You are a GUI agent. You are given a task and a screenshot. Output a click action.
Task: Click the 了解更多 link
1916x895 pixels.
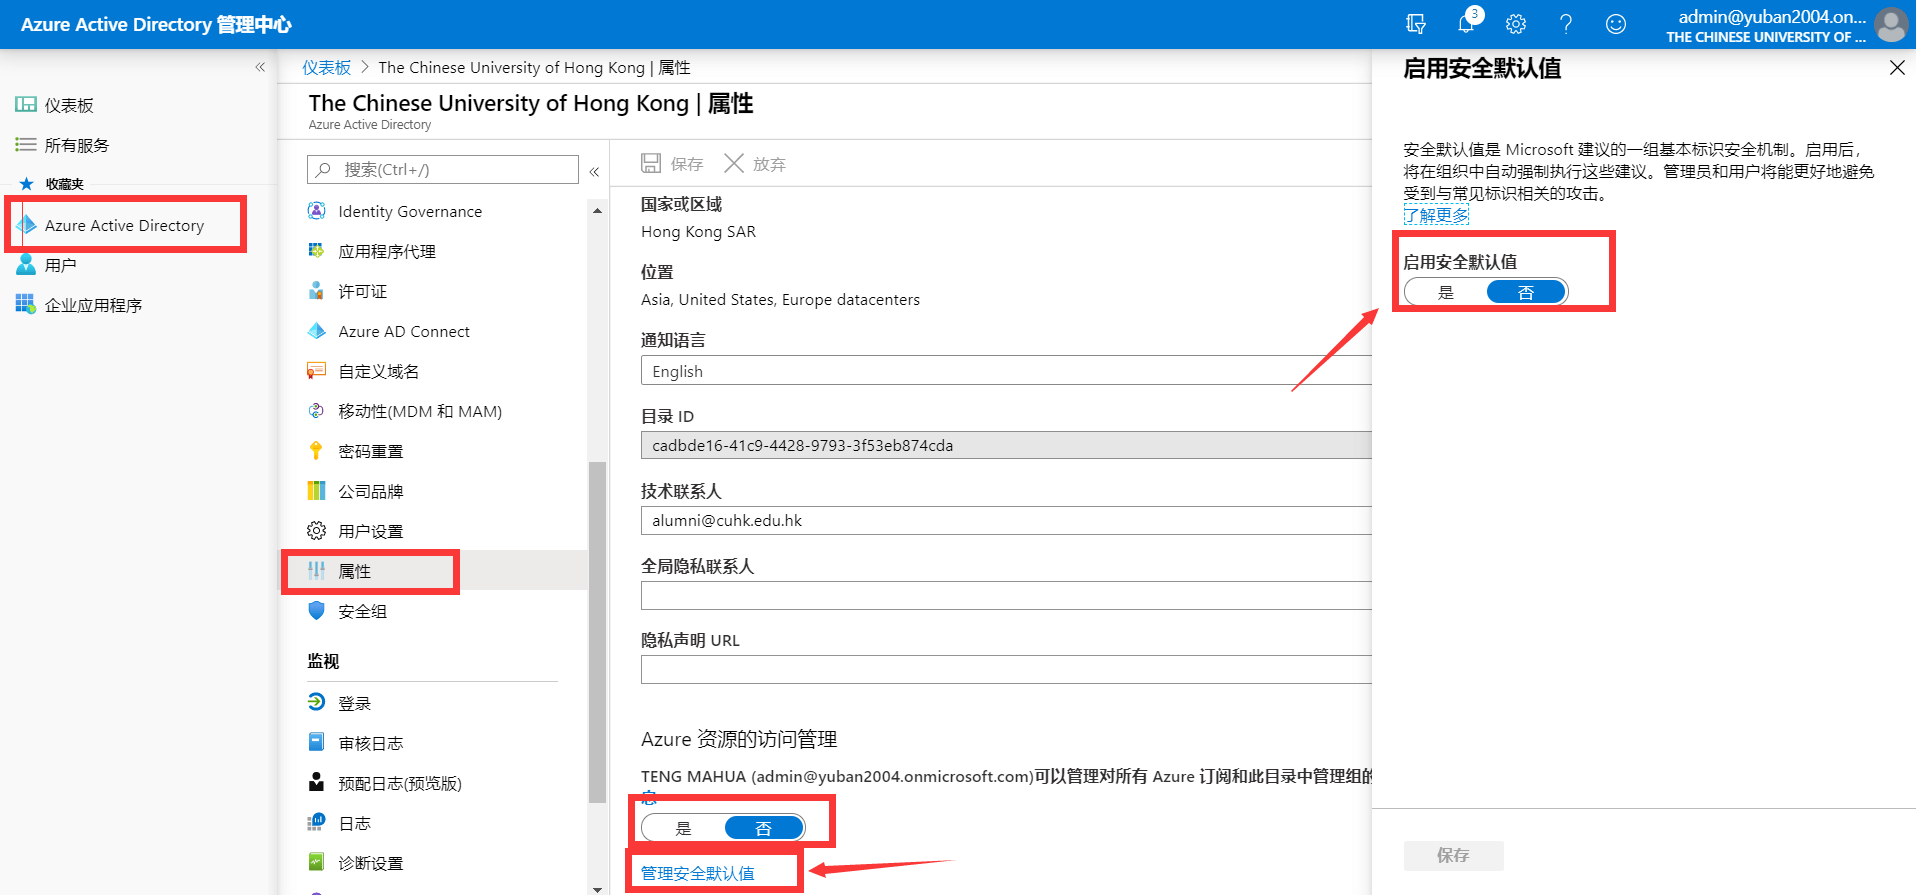[1436, 215]
